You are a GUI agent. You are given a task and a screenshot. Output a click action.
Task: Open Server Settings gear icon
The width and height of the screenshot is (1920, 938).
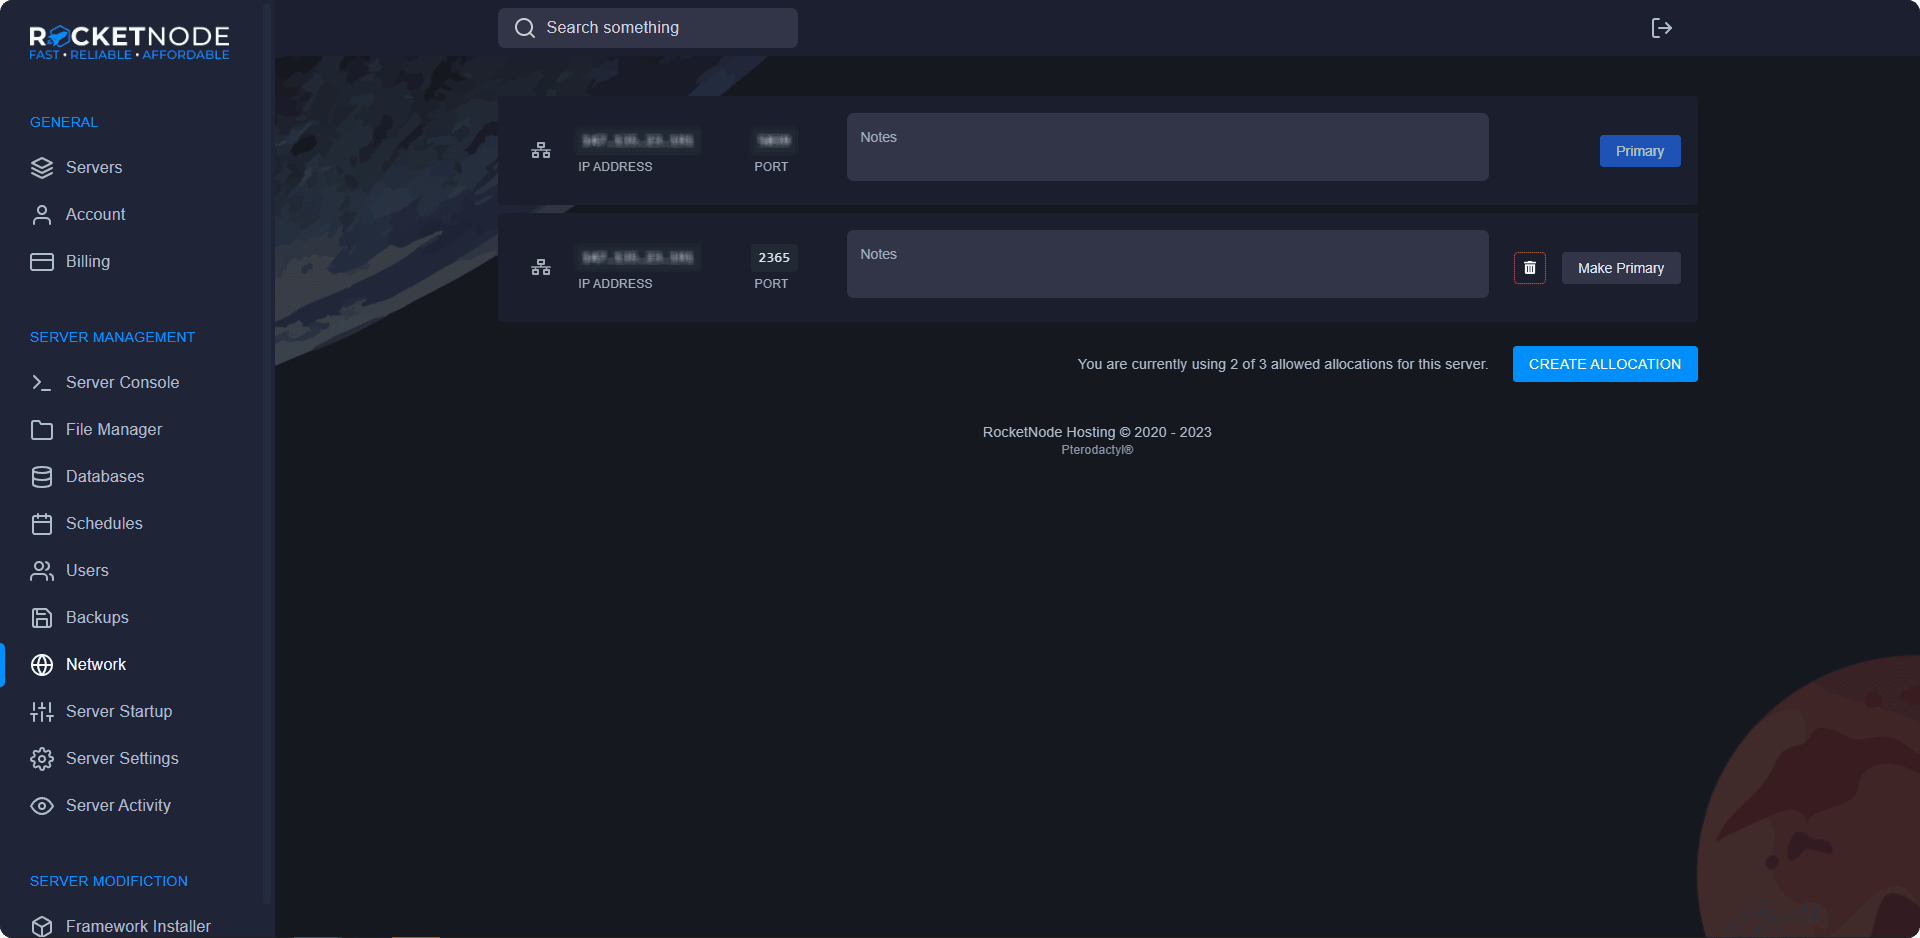42,759
